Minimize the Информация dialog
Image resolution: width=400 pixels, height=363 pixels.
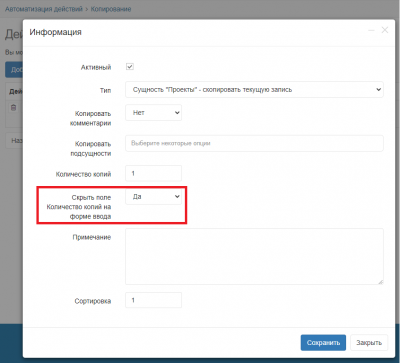(371, 30)
